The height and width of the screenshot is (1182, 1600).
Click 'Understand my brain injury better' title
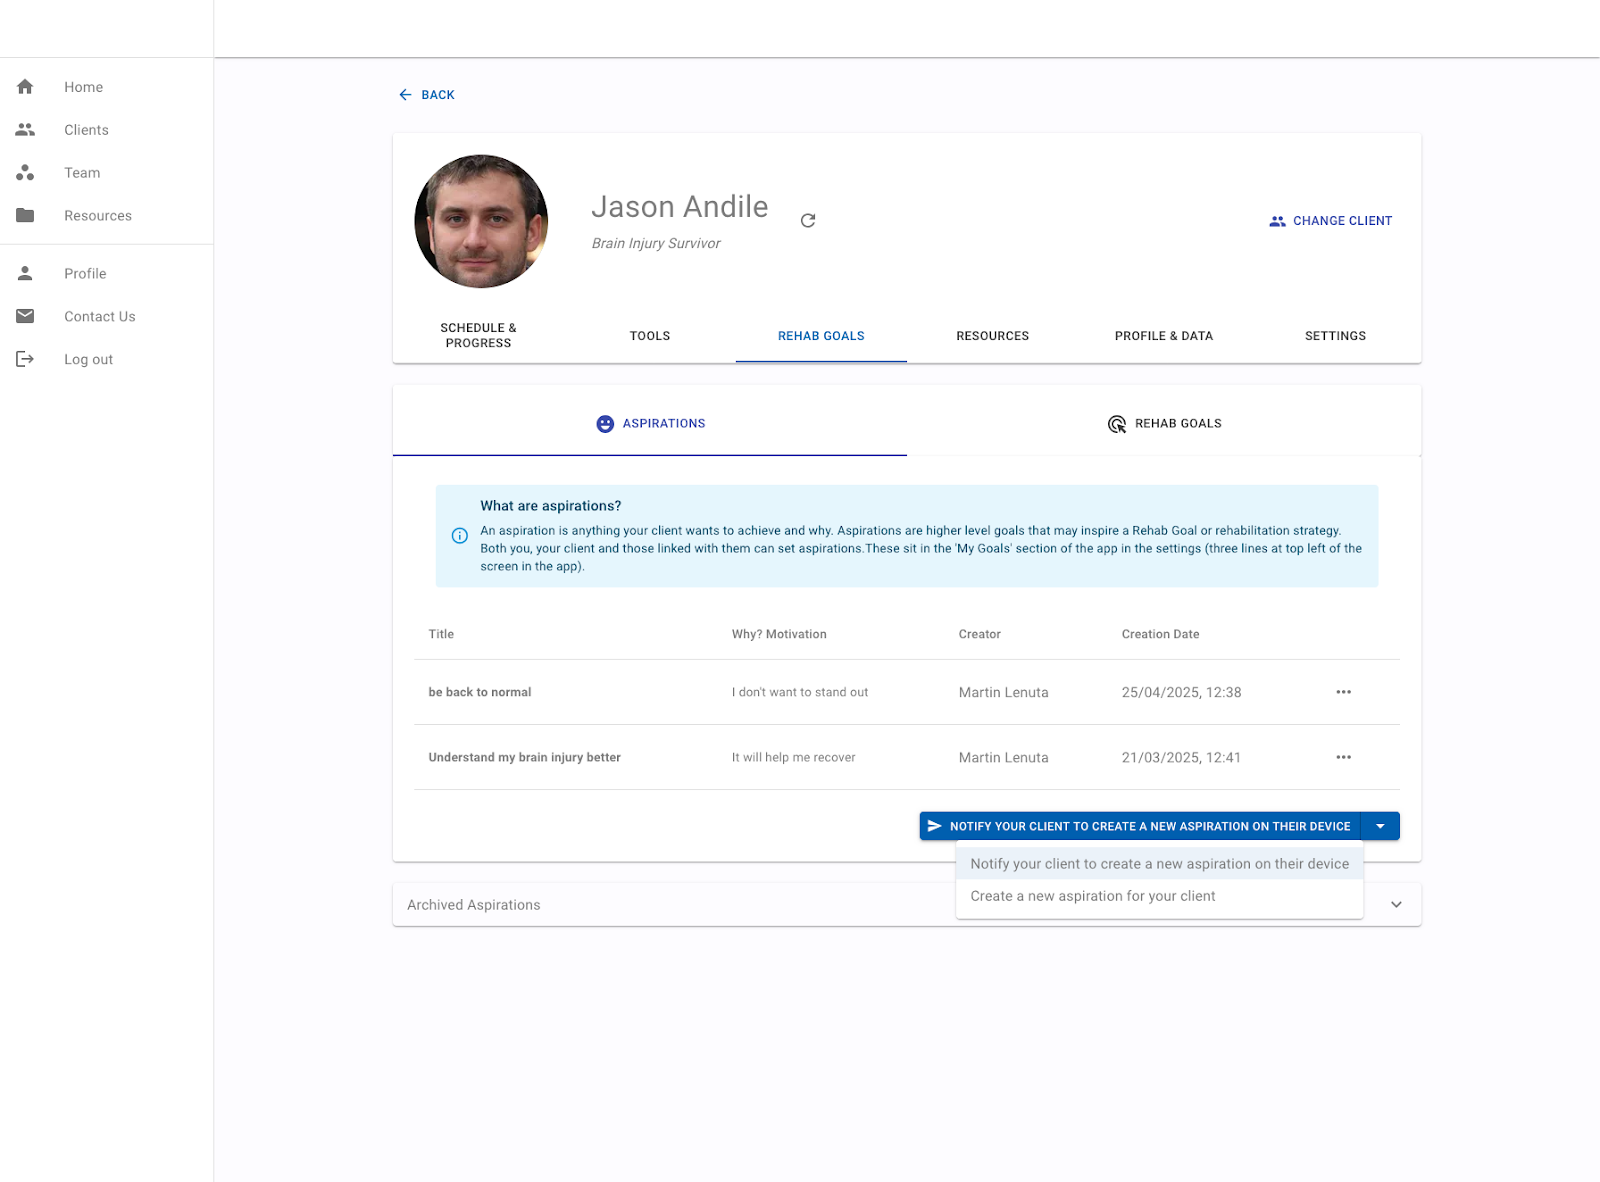525,757
